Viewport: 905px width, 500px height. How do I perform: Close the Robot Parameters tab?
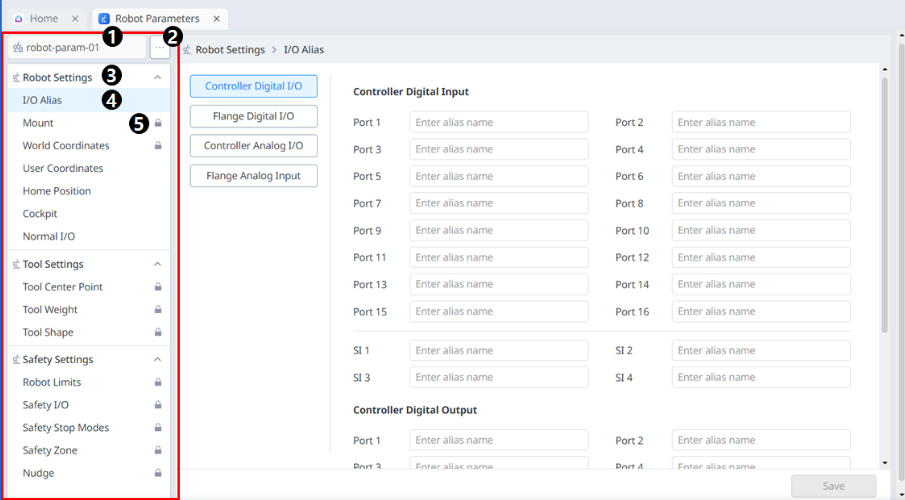[x=216, y=18]
